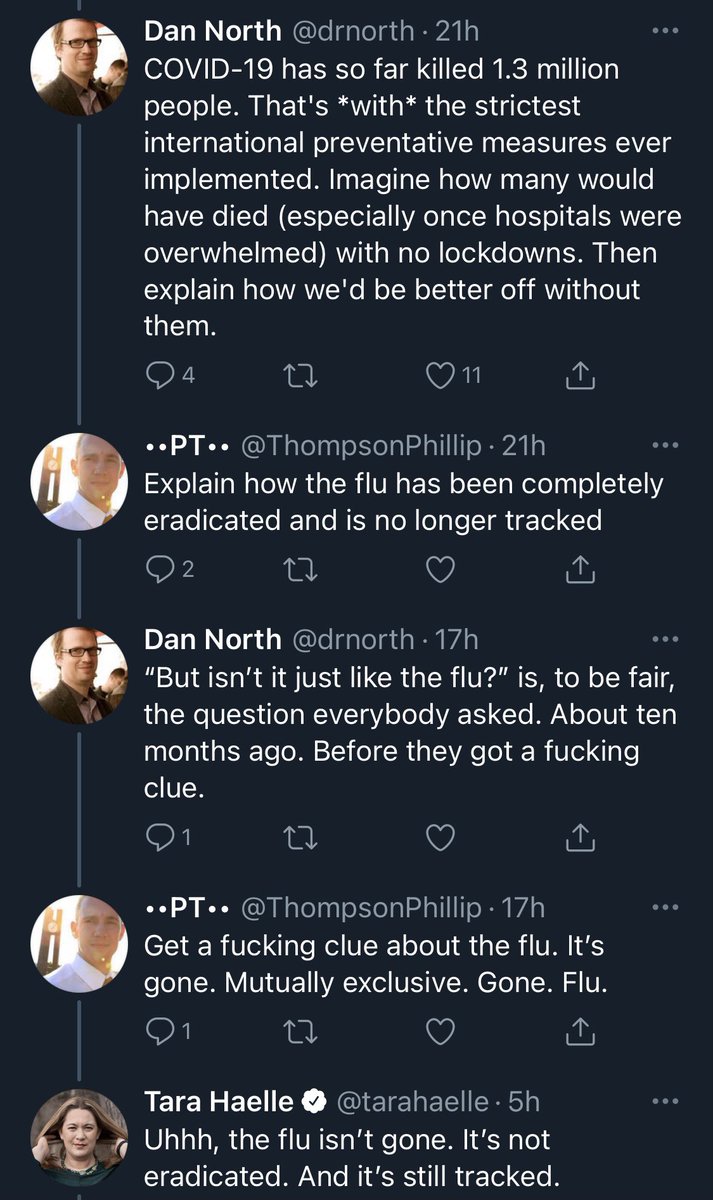The height and width of the screenshot is (1200, 713).
Task: Open more menu on PT's 21h tweet
Action: 664,445
